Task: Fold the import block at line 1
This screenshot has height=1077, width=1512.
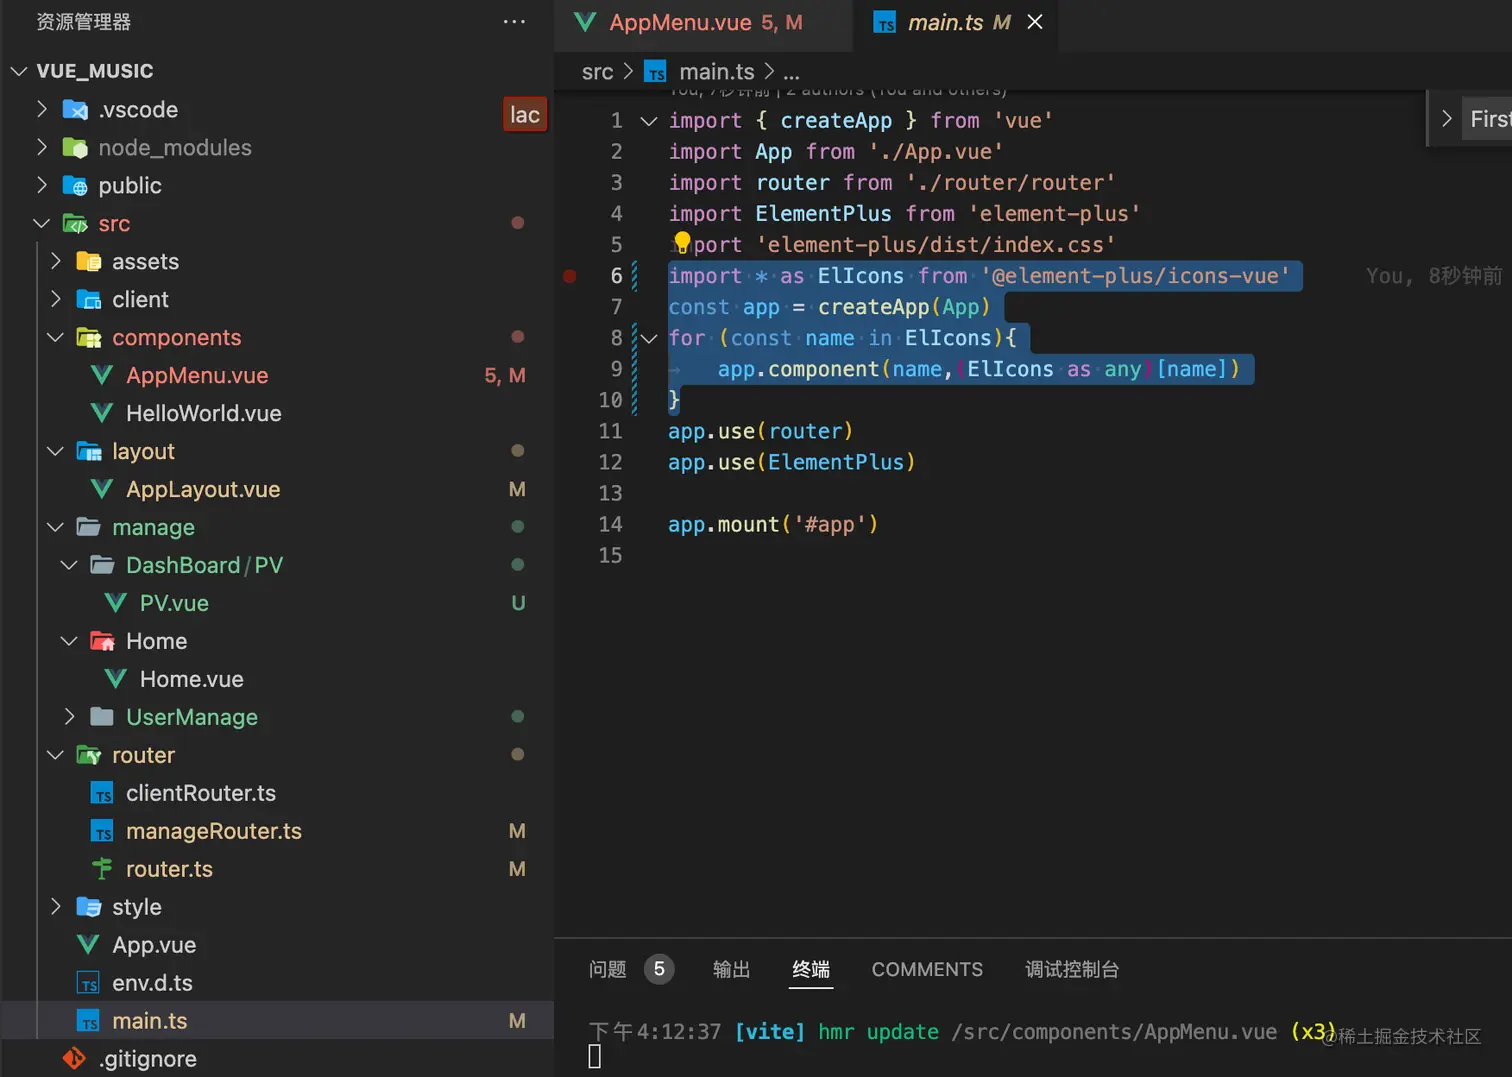Action: point(649,121)
